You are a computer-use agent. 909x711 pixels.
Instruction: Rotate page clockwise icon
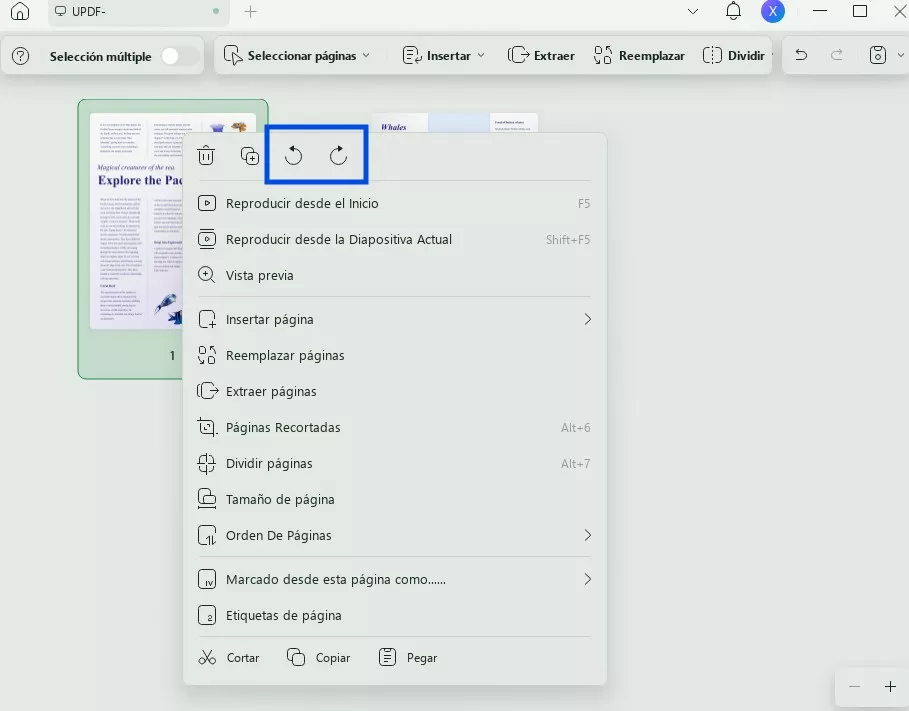pos(338,155)
